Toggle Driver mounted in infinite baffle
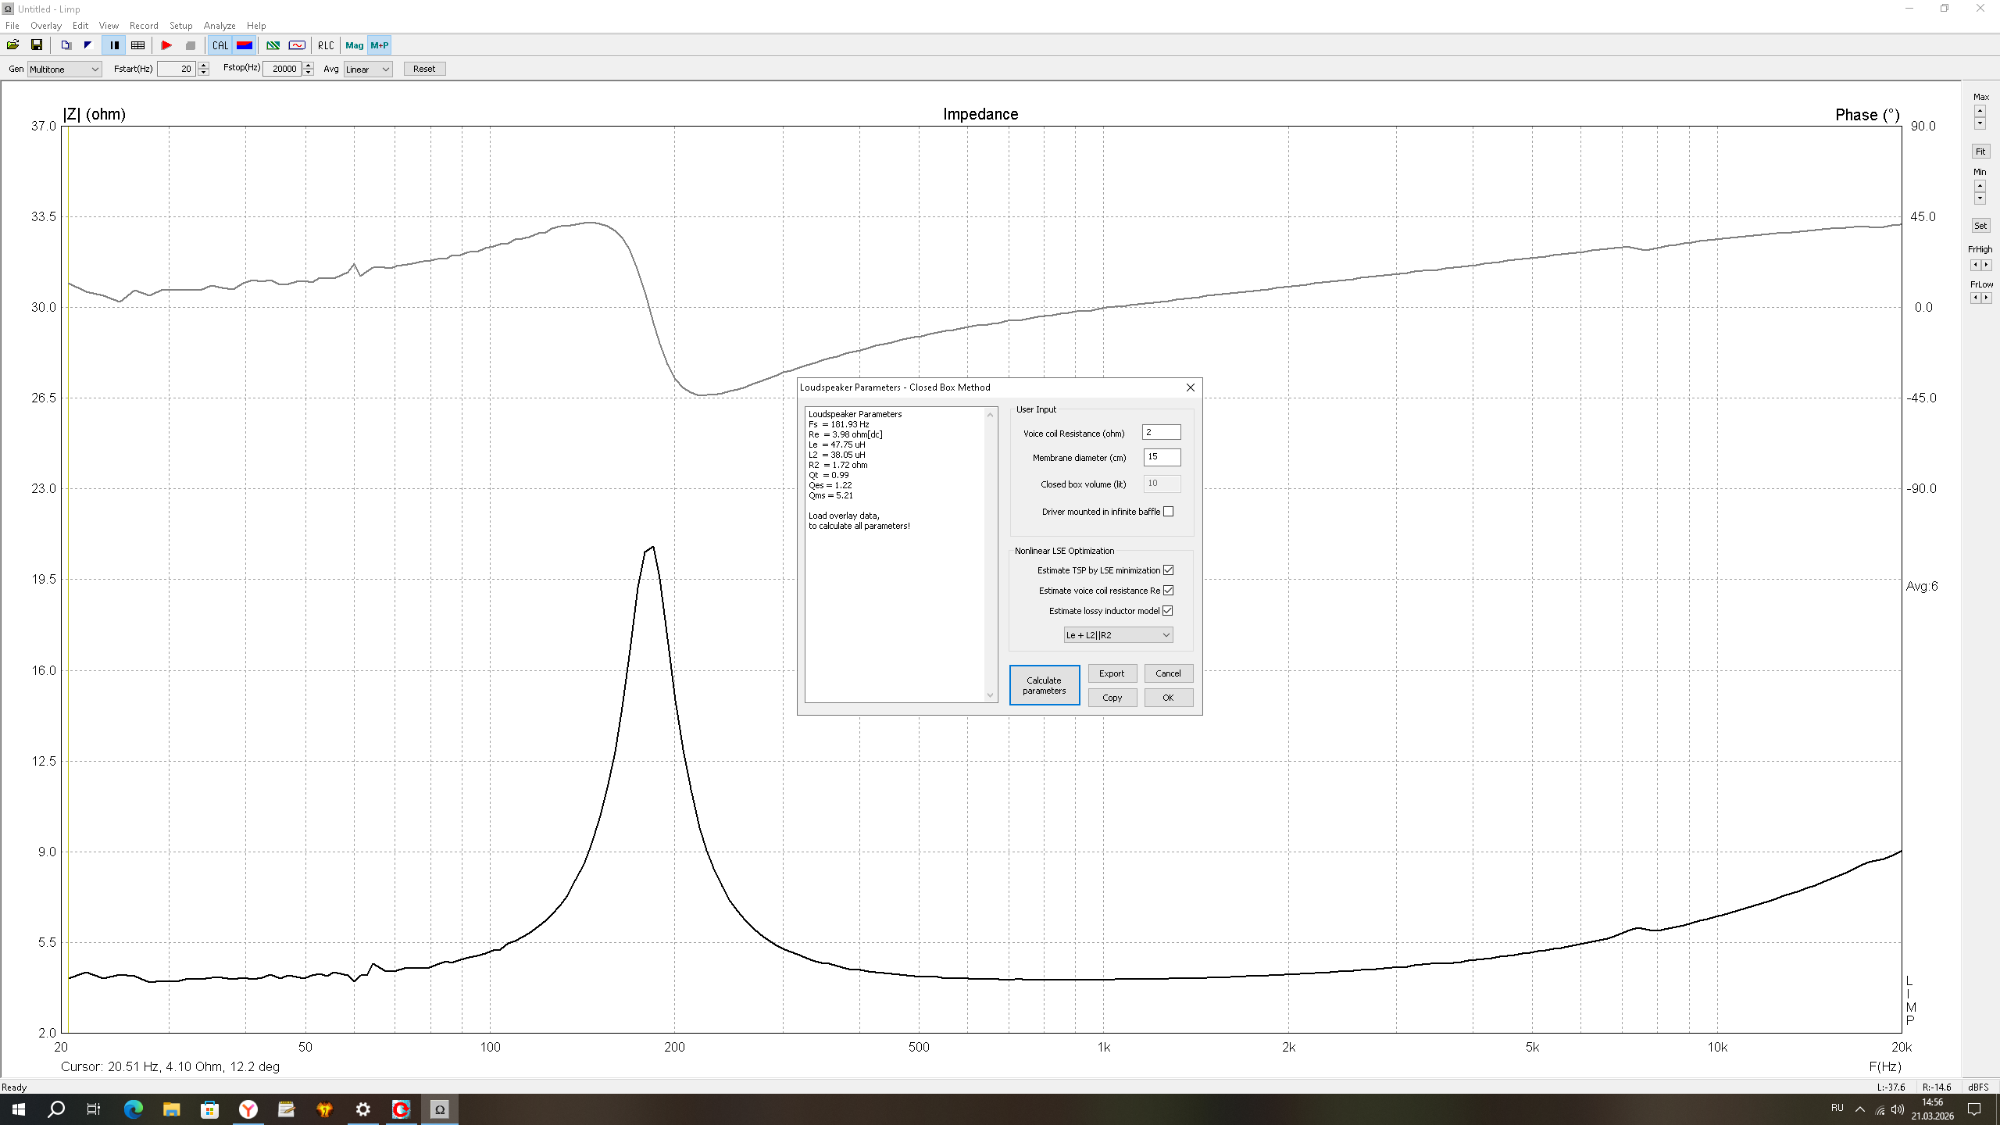The width and height of the screenshot is (2000, 1125). [x=1168, y=512]
